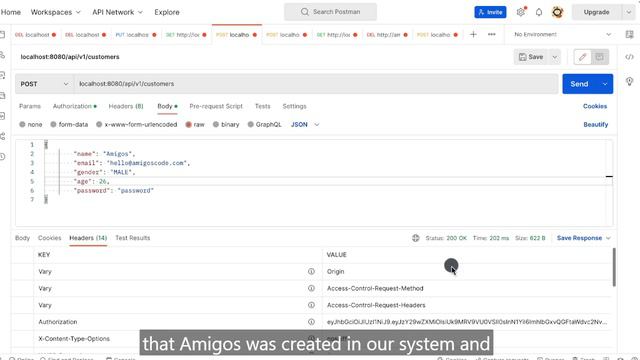Switch to the Authorization request tab
Image resolution: width=640 pixels, height=360 pixels.
75,106
